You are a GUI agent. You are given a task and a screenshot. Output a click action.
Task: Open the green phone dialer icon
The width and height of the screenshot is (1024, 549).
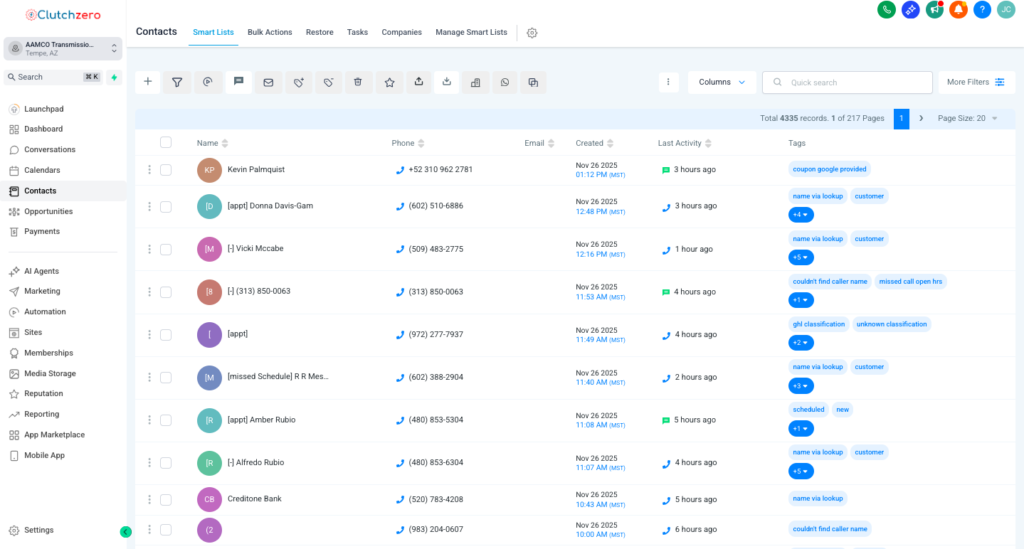[886, 10]
